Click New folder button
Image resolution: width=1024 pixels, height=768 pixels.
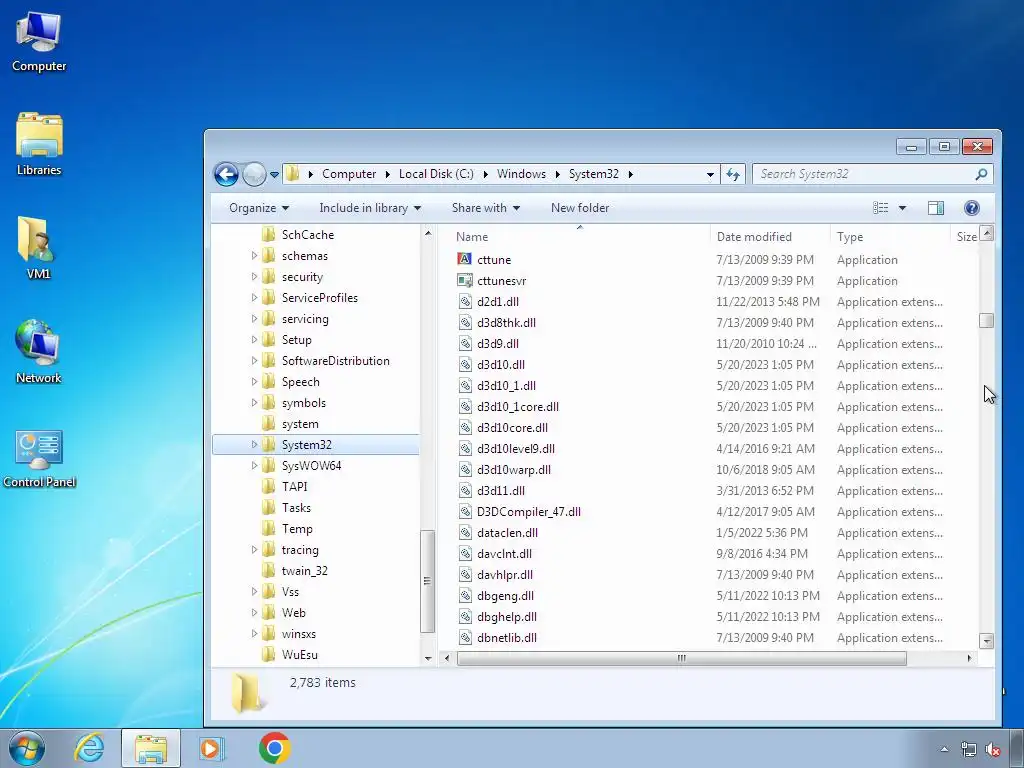click(580, 208)
